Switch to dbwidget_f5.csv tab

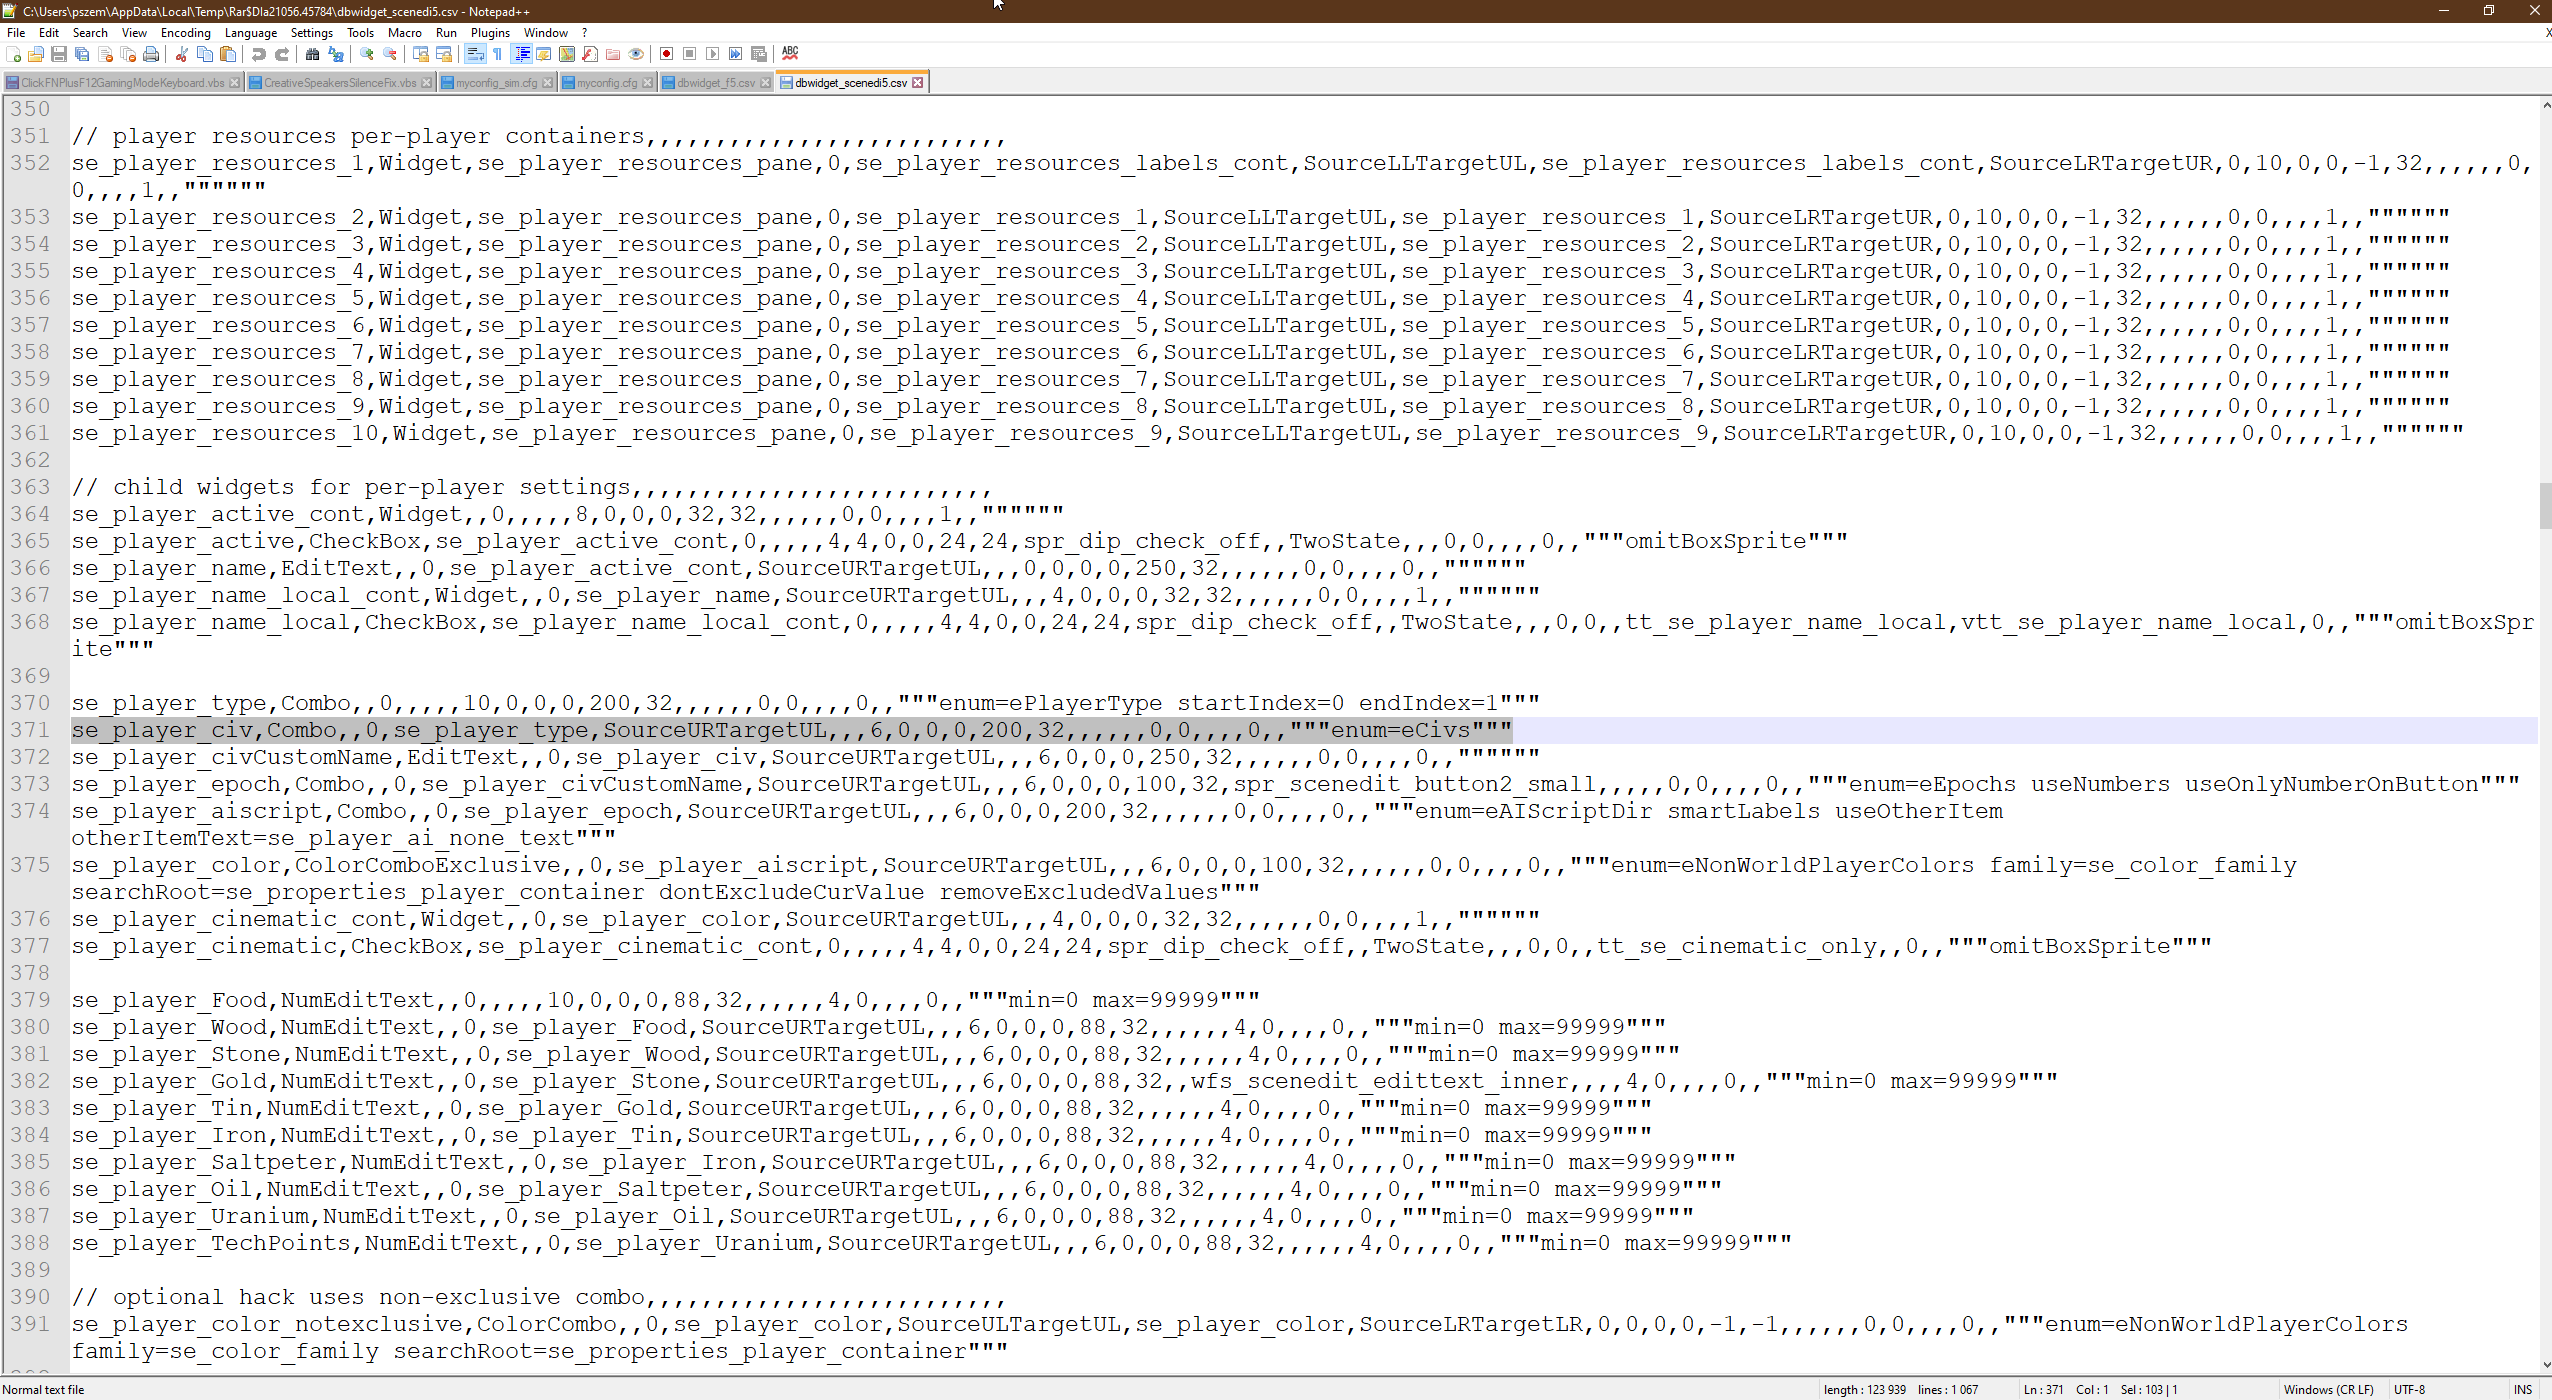(716, 83)
